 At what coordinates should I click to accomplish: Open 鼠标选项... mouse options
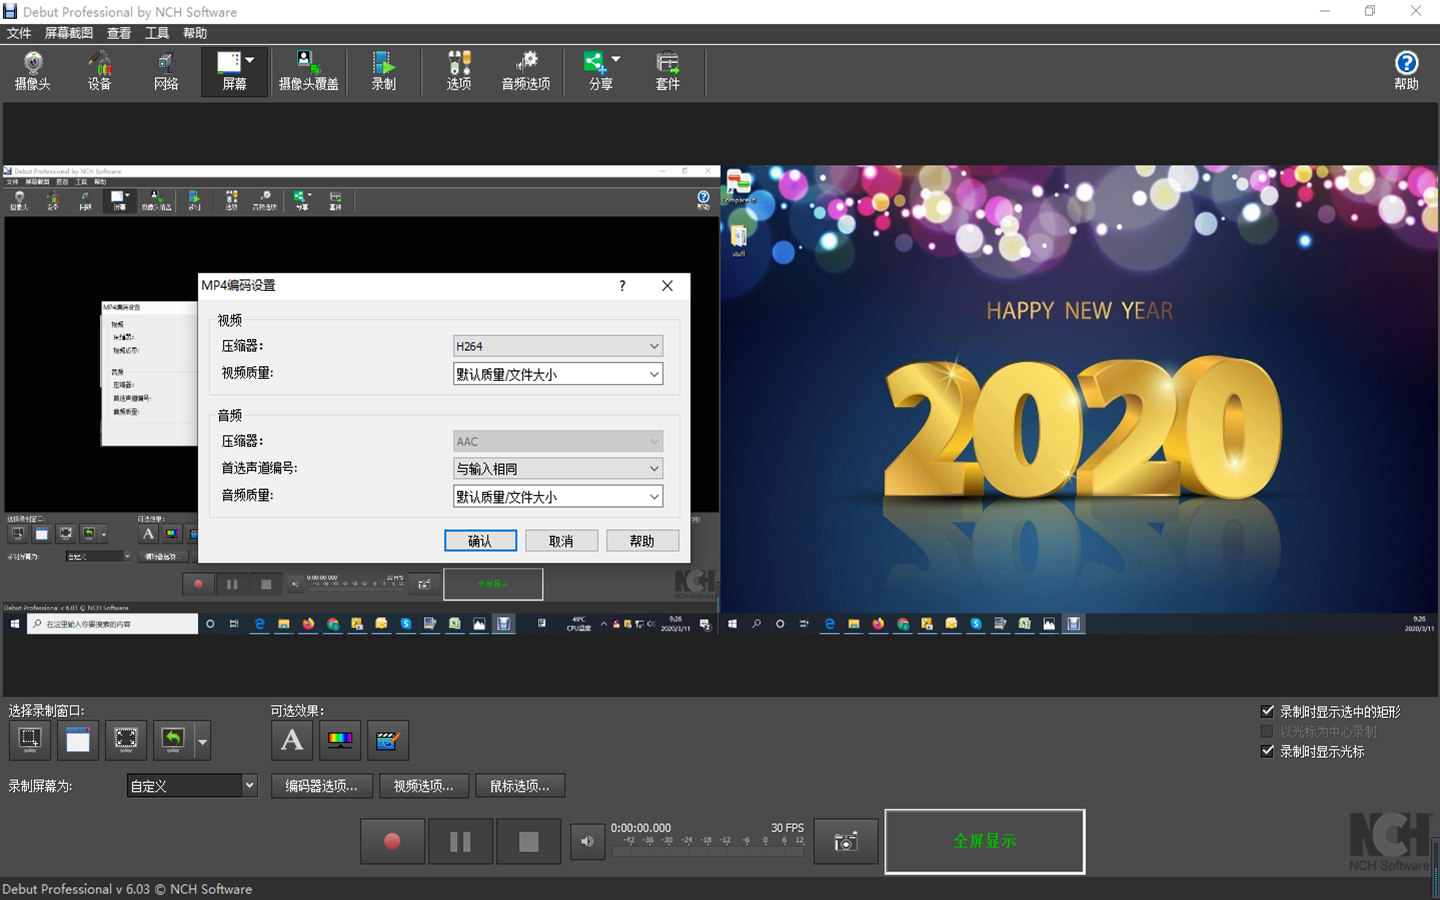(x=520, y=786)
